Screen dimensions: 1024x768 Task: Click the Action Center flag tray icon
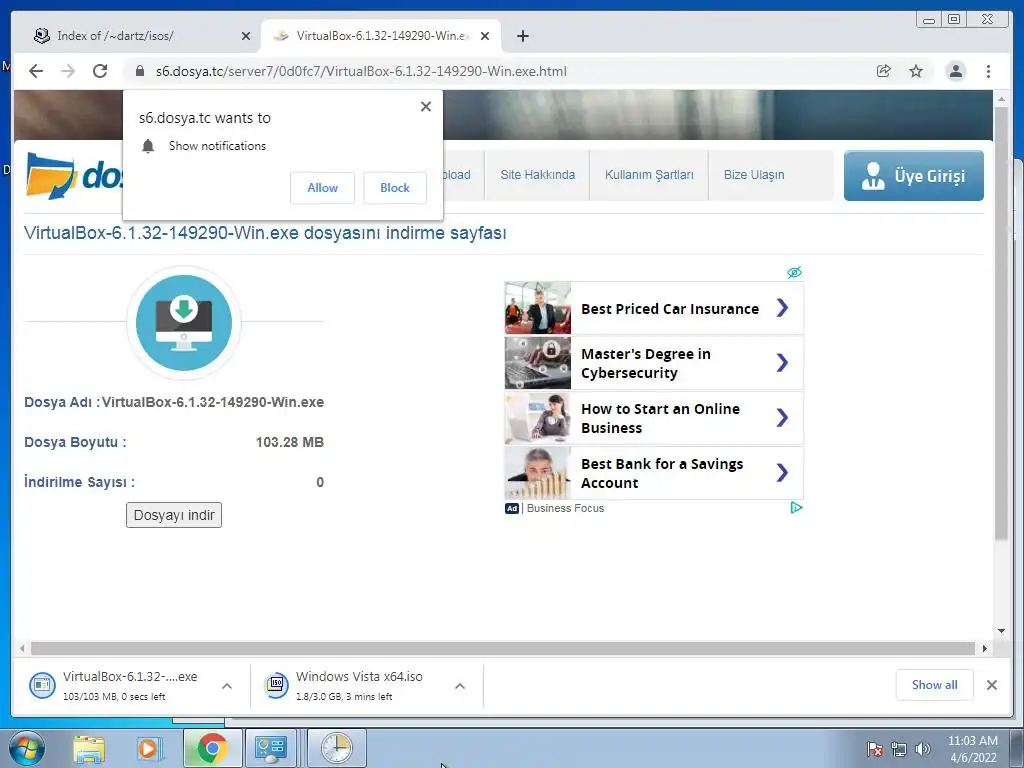(874, 749)
